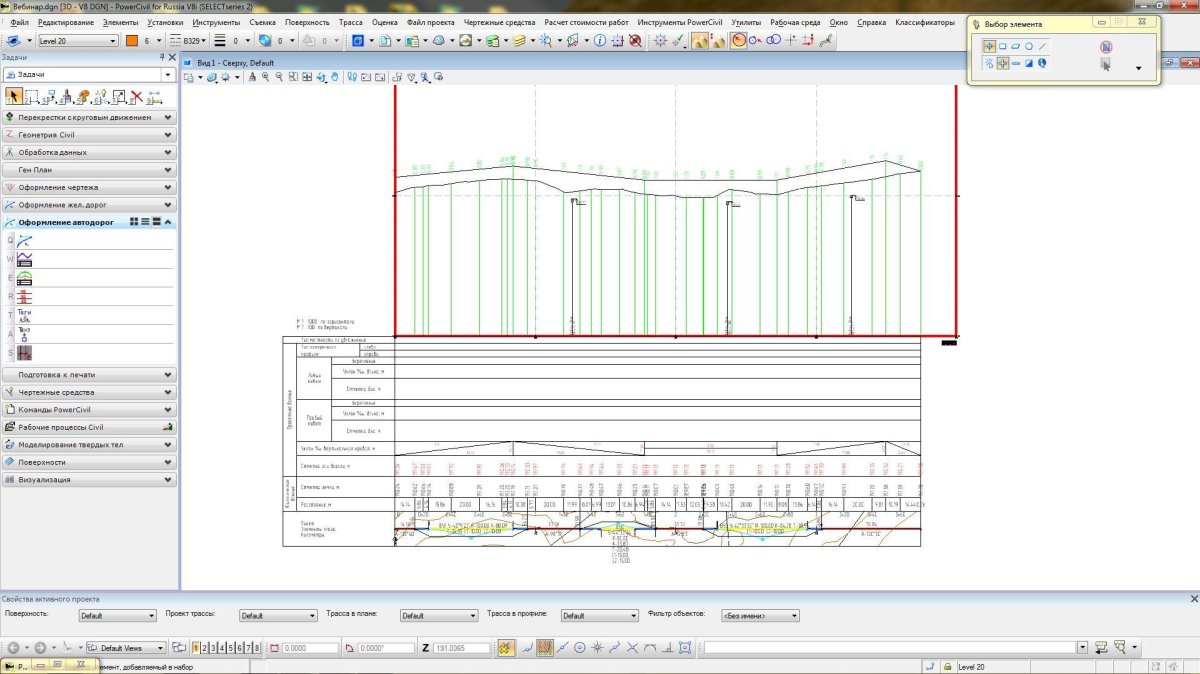Activate the Pan view hand icon
The width and height of the screenshot is (1200, 674).
pyautogui.click(x=336, y=77)
